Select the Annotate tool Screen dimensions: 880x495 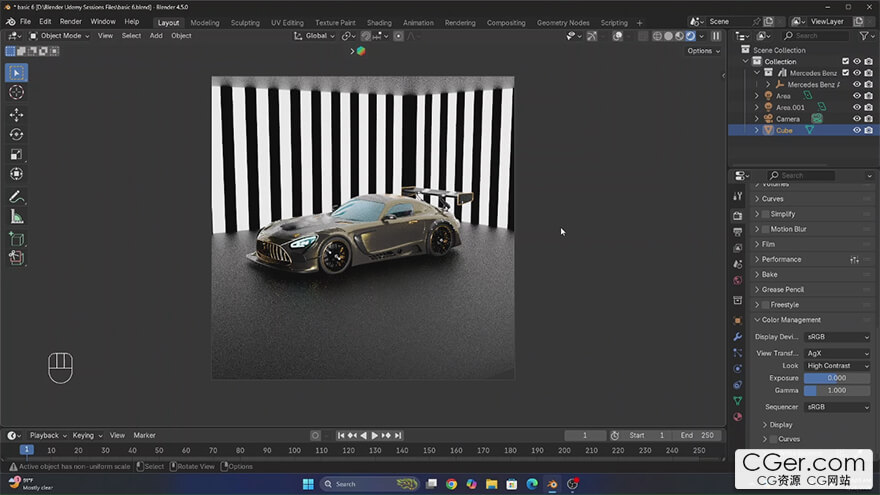pyautogui.click(x=16, y=197)
